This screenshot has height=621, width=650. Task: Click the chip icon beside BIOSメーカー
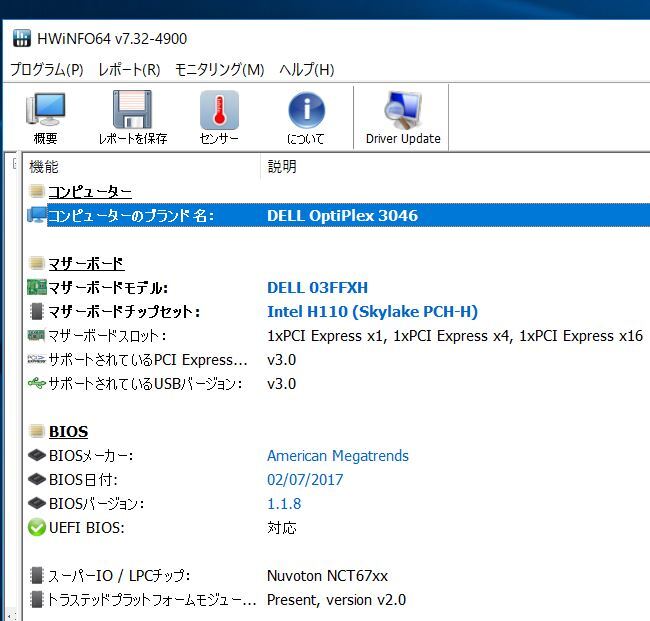pyautogui.click(x=36, y=455)
